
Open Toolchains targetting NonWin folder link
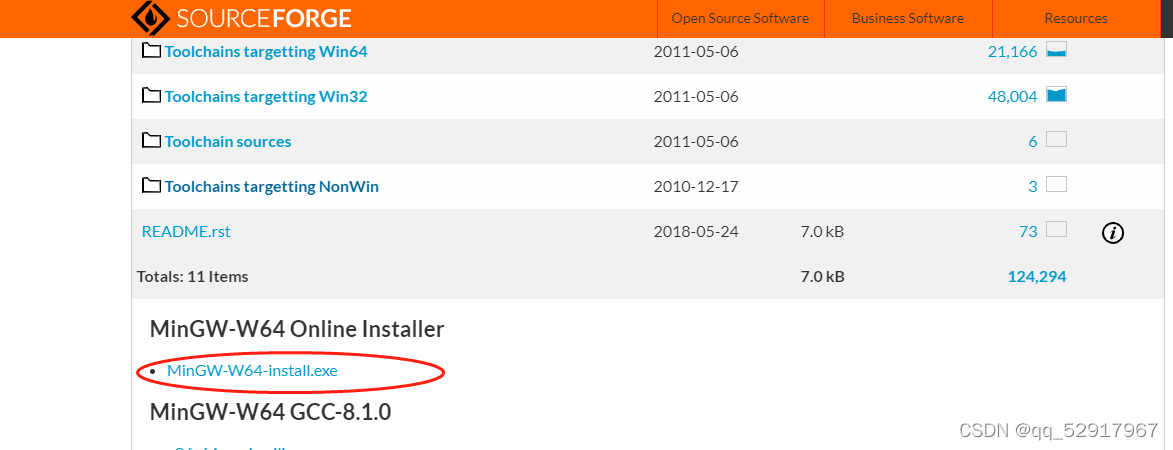pyautogui.click(x=272, y=187)
